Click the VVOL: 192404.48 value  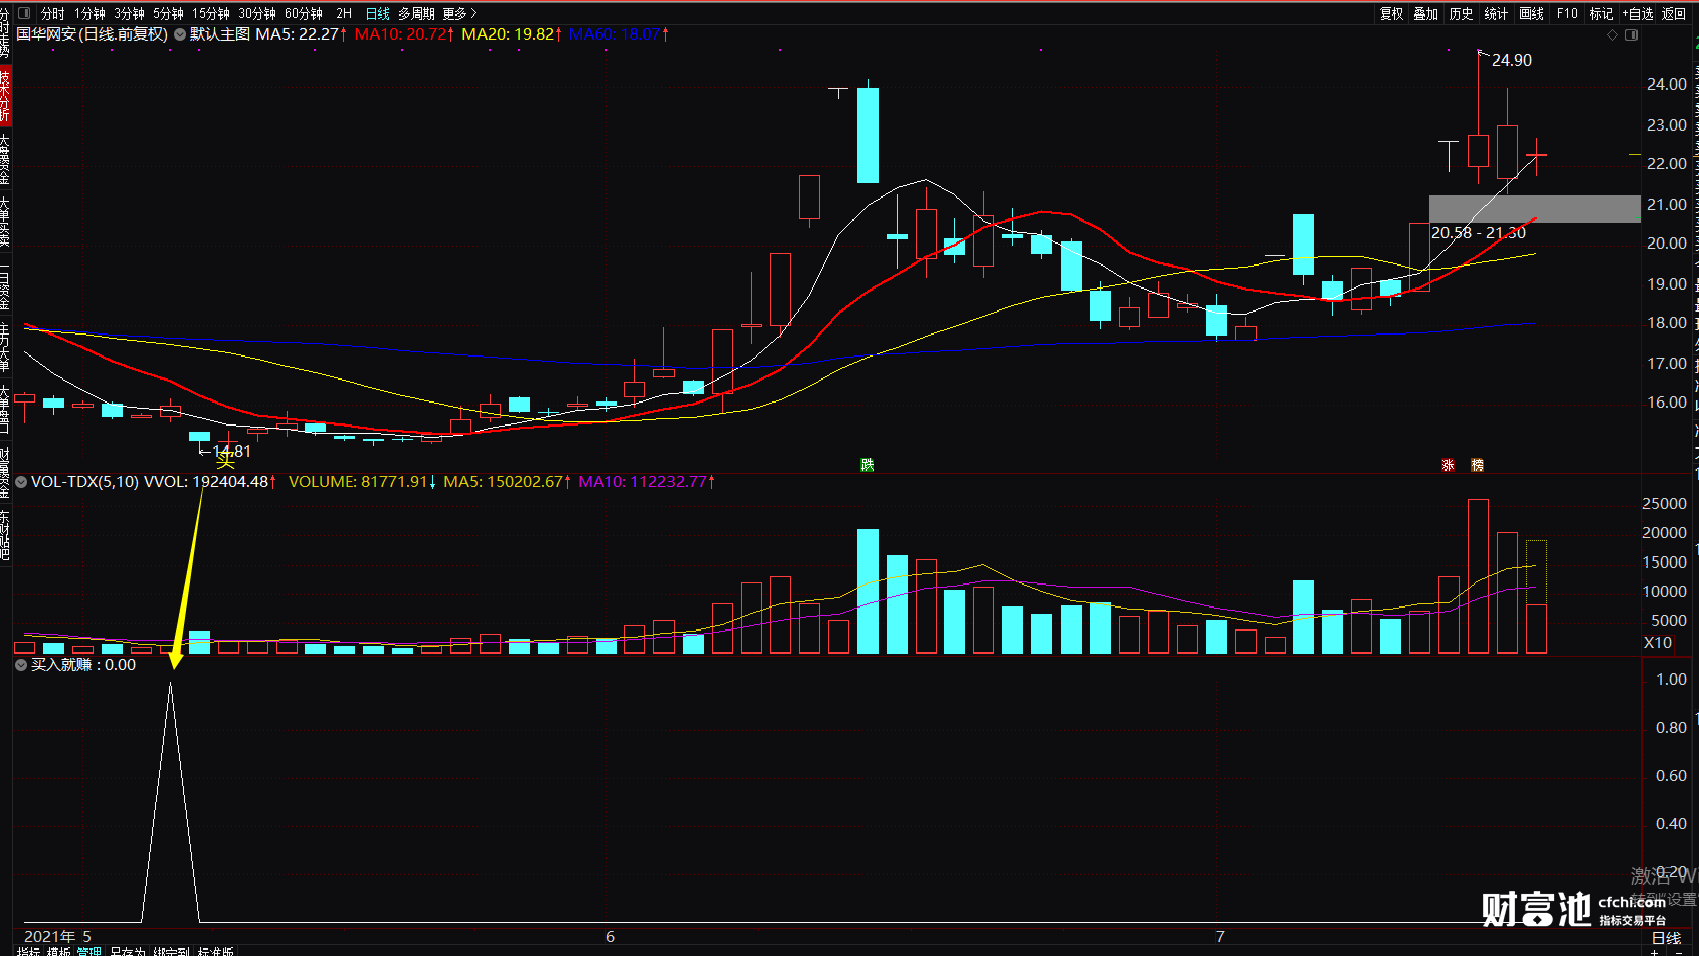[210, 482]
